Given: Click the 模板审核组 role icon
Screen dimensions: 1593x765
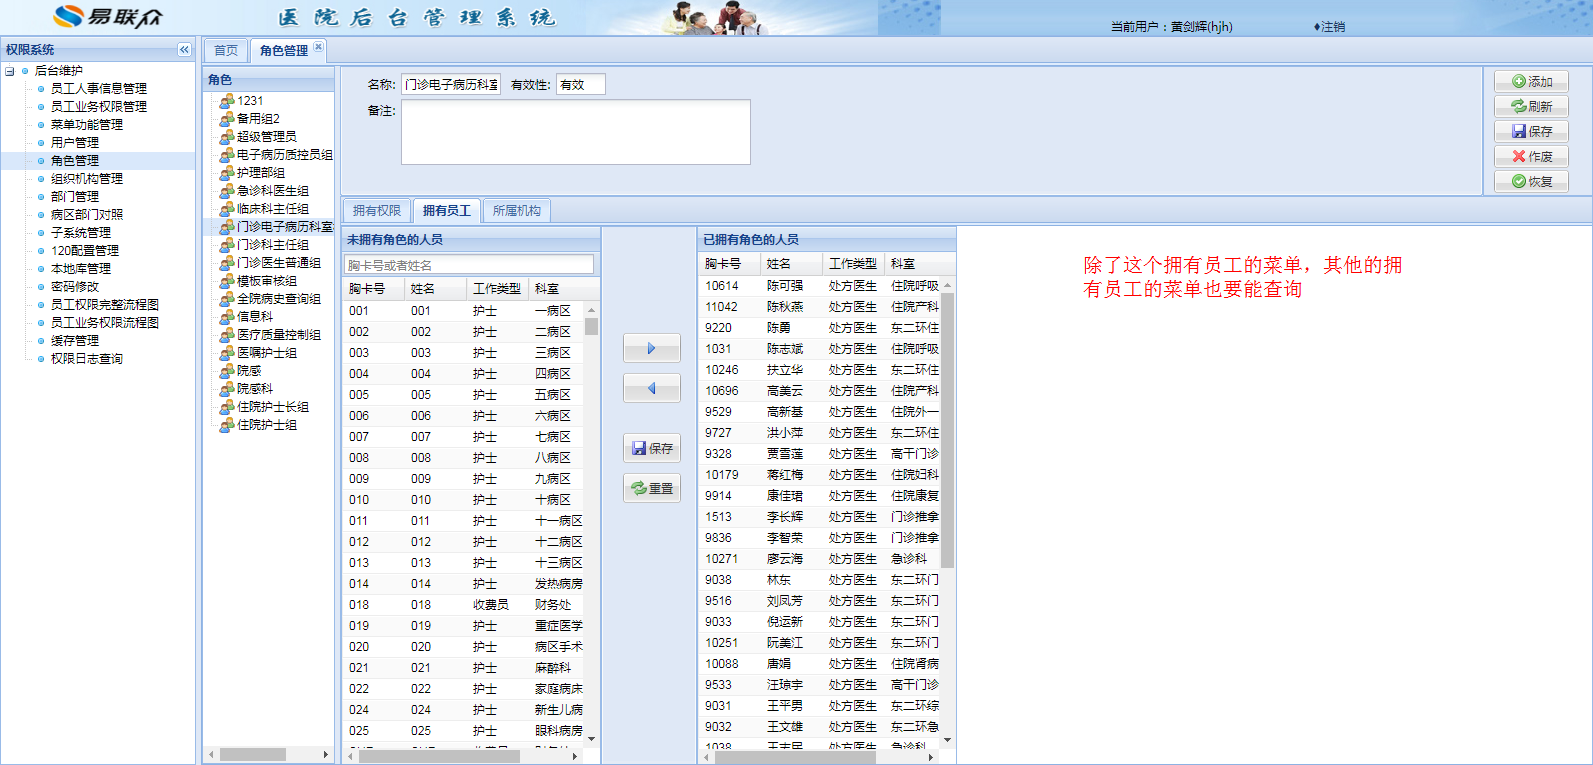Looking at the screenshot, I should 227,281.
